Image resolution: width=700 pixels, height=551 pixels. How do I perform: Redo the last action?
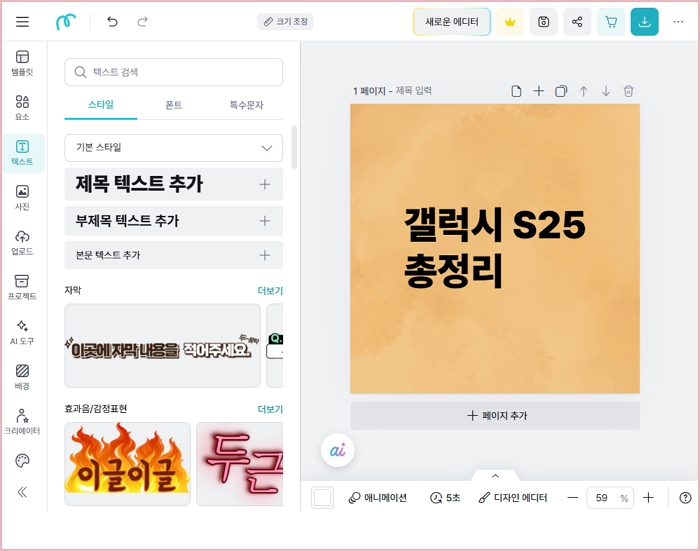[142, 21]
